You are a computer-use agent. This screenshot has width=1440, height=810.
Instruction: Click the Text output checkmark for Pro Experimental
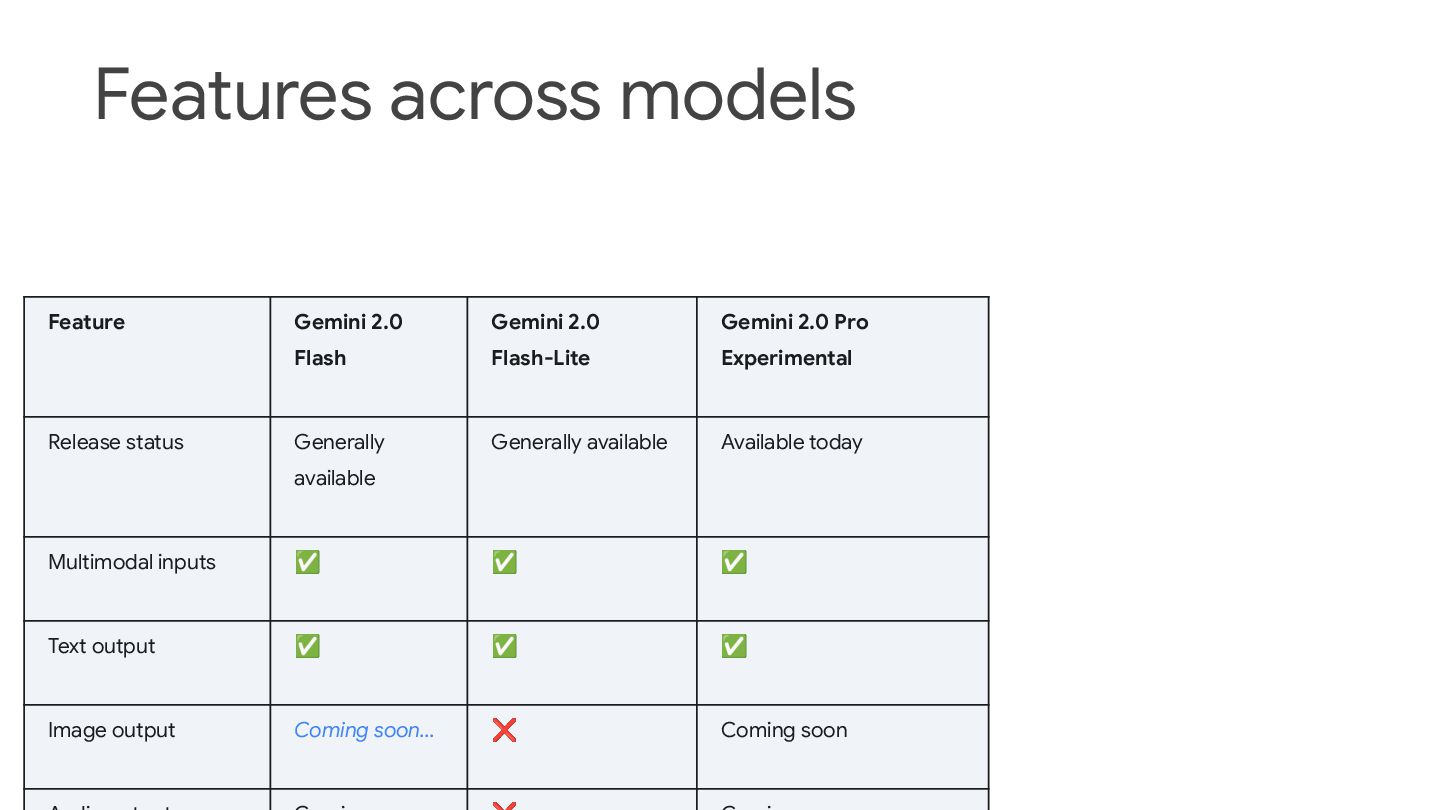(734, 646)
